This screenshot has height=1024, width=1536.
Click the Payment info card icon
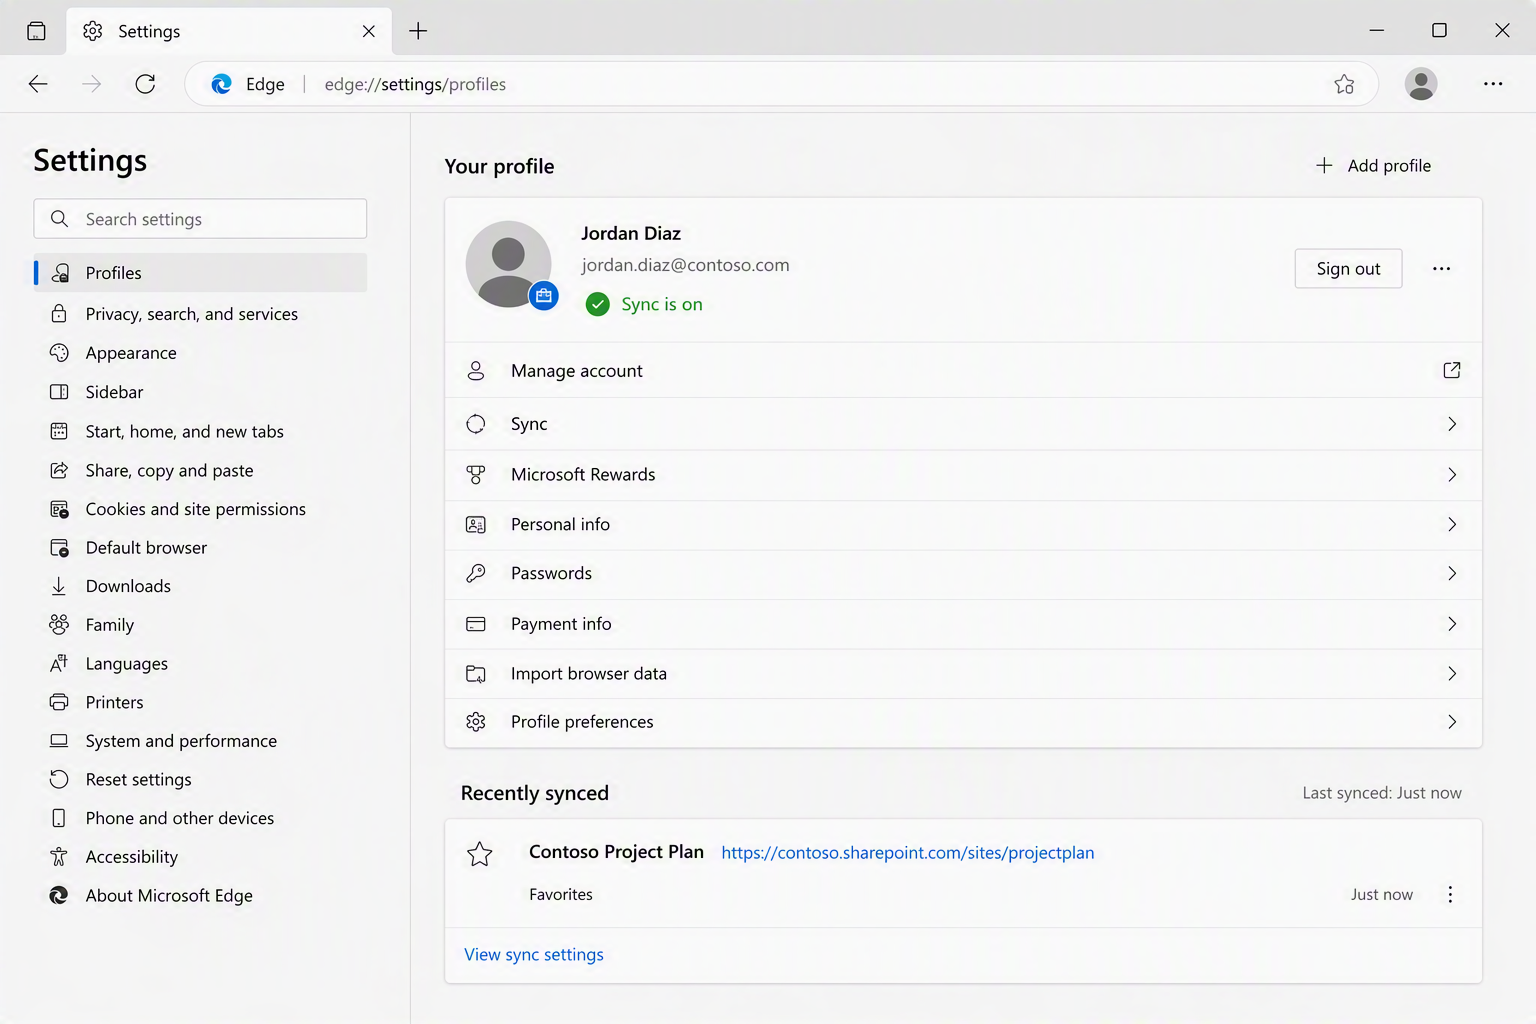[476, 624]
